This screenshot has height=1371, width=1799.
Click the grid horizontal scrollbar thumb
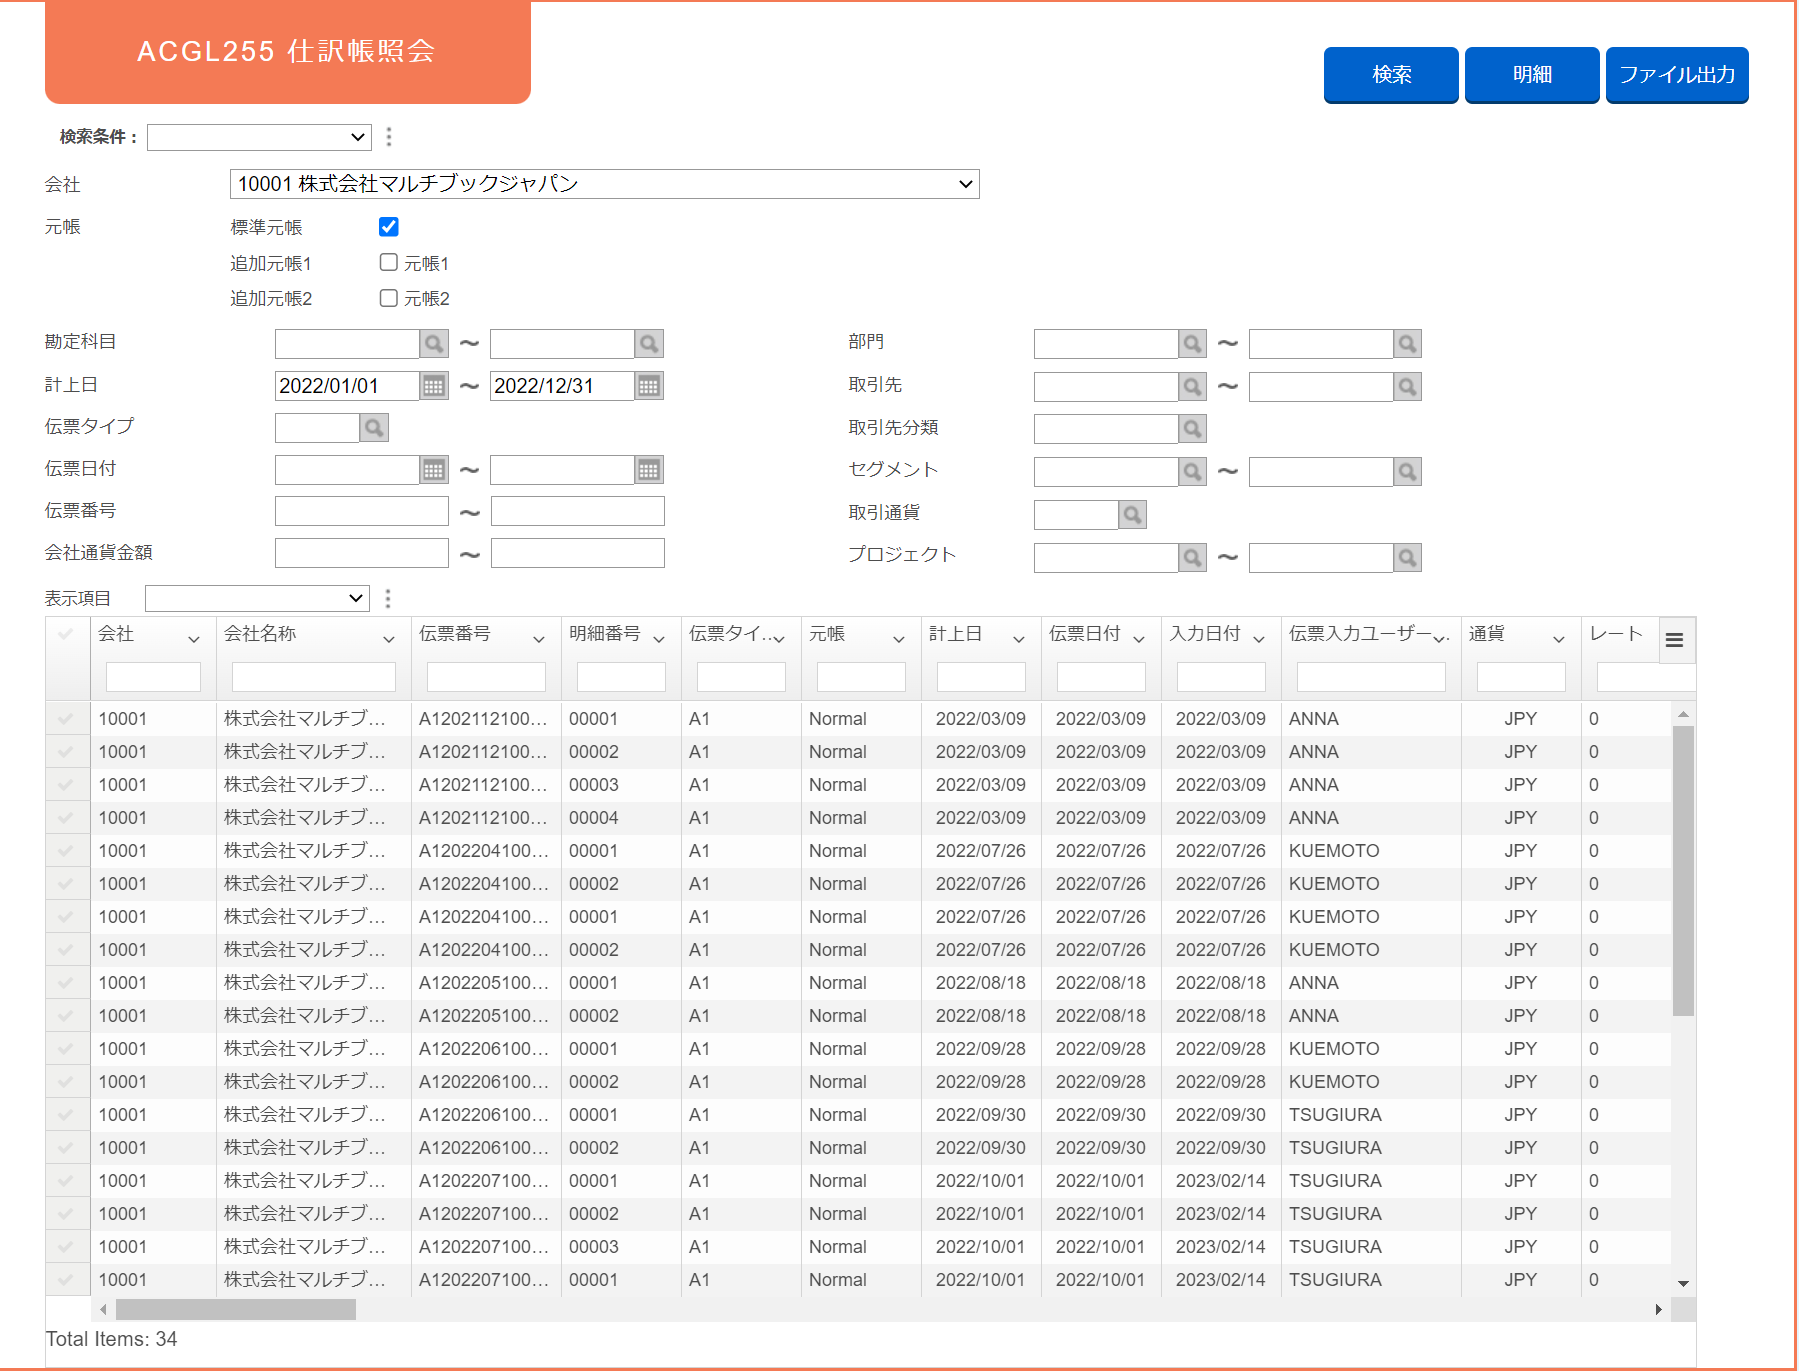point(236,1309)
